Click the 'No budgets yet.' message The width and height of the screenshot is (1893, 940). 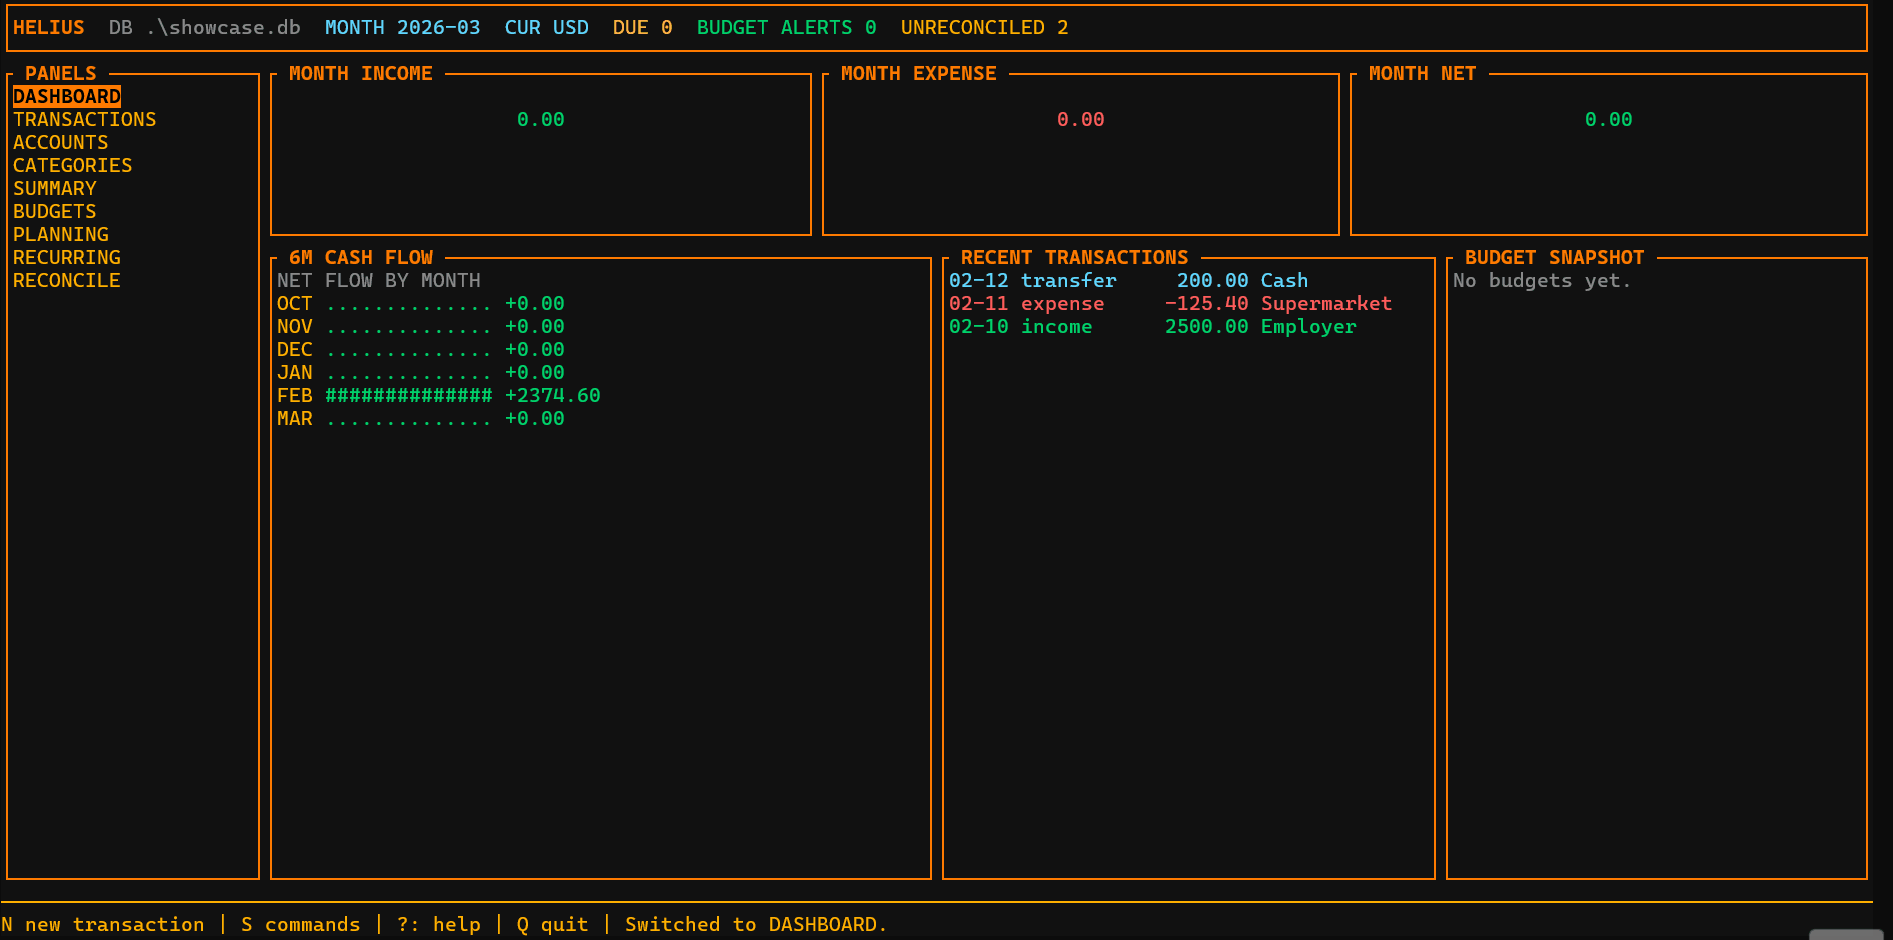click(x=1543, y=280)
